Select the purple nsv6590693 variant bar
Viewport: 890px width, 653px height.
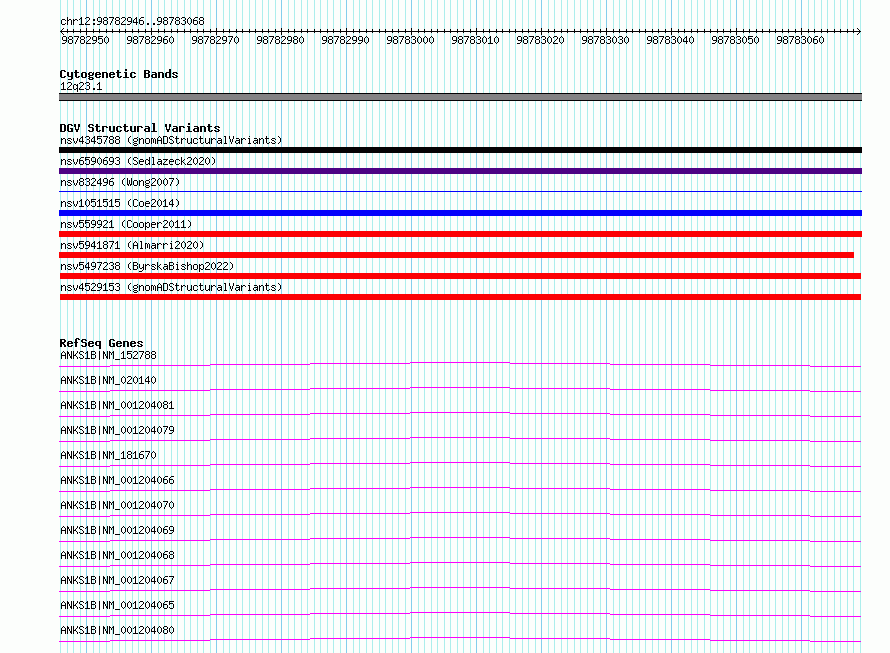(x=460, y=171)
